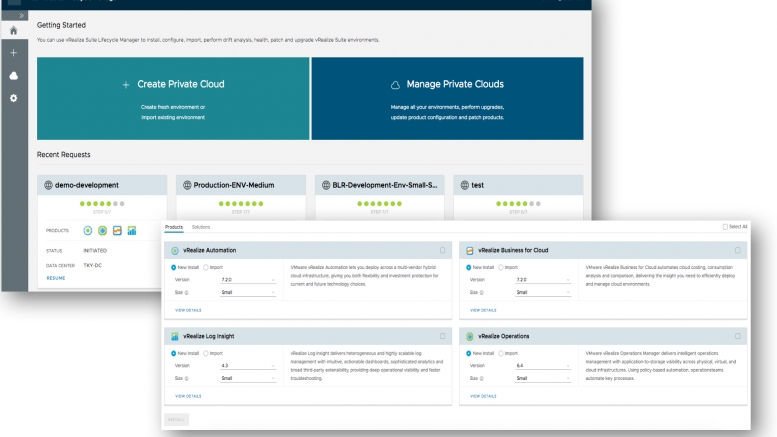Screen dimensions: 777x437
Task: Check the vRealize Automation checkbox
Action: tap(443, 250)
